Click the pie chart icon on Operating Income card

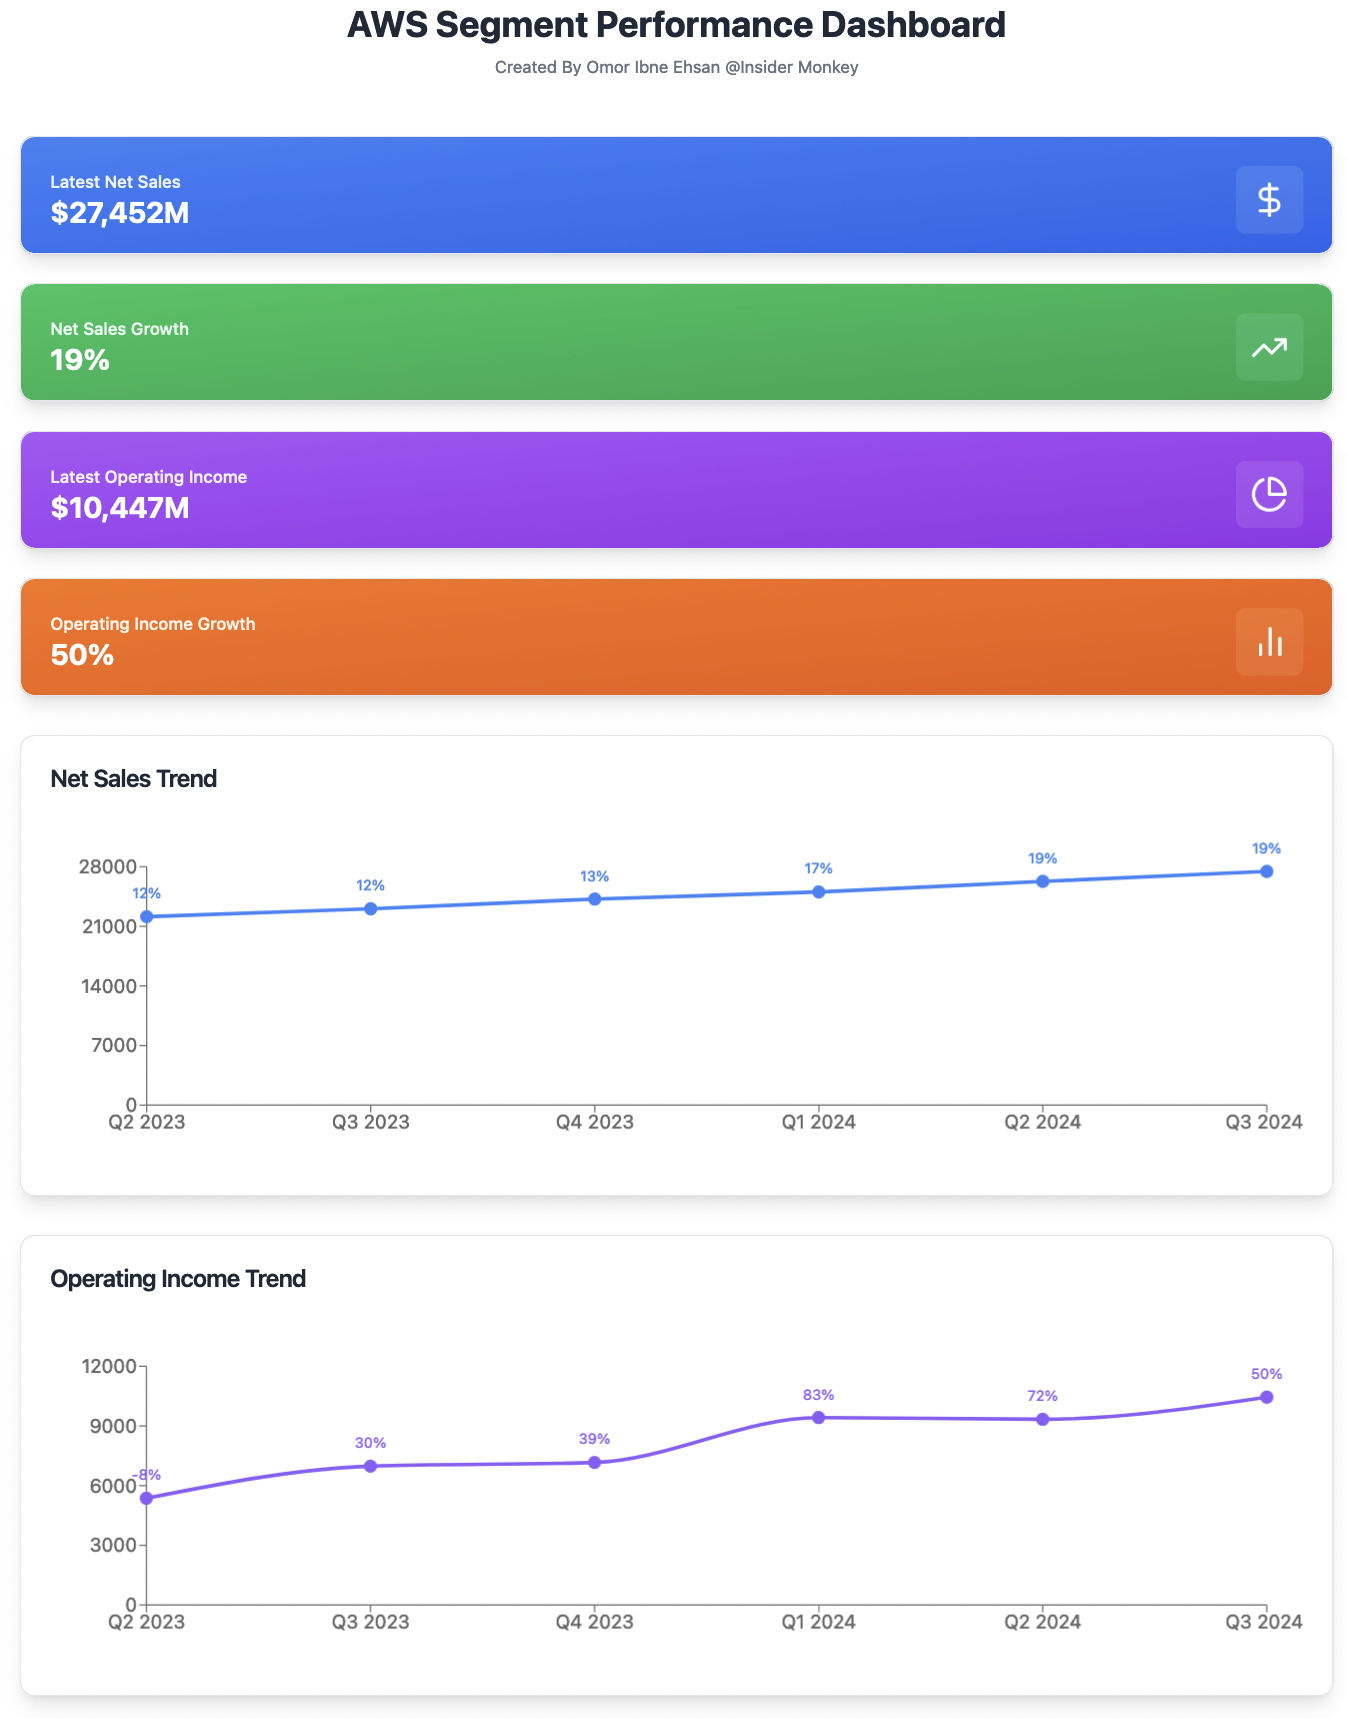(x=1269, y=494)
